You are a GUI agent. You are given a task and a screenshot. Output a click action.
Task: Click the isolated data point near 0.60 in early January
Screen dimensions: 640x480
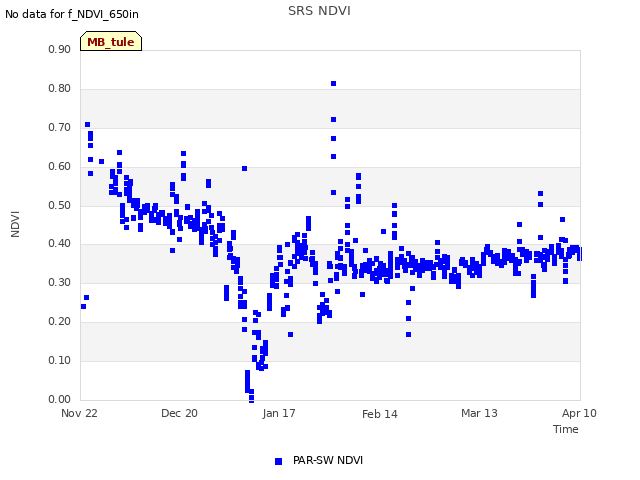[x=244, y=169]
